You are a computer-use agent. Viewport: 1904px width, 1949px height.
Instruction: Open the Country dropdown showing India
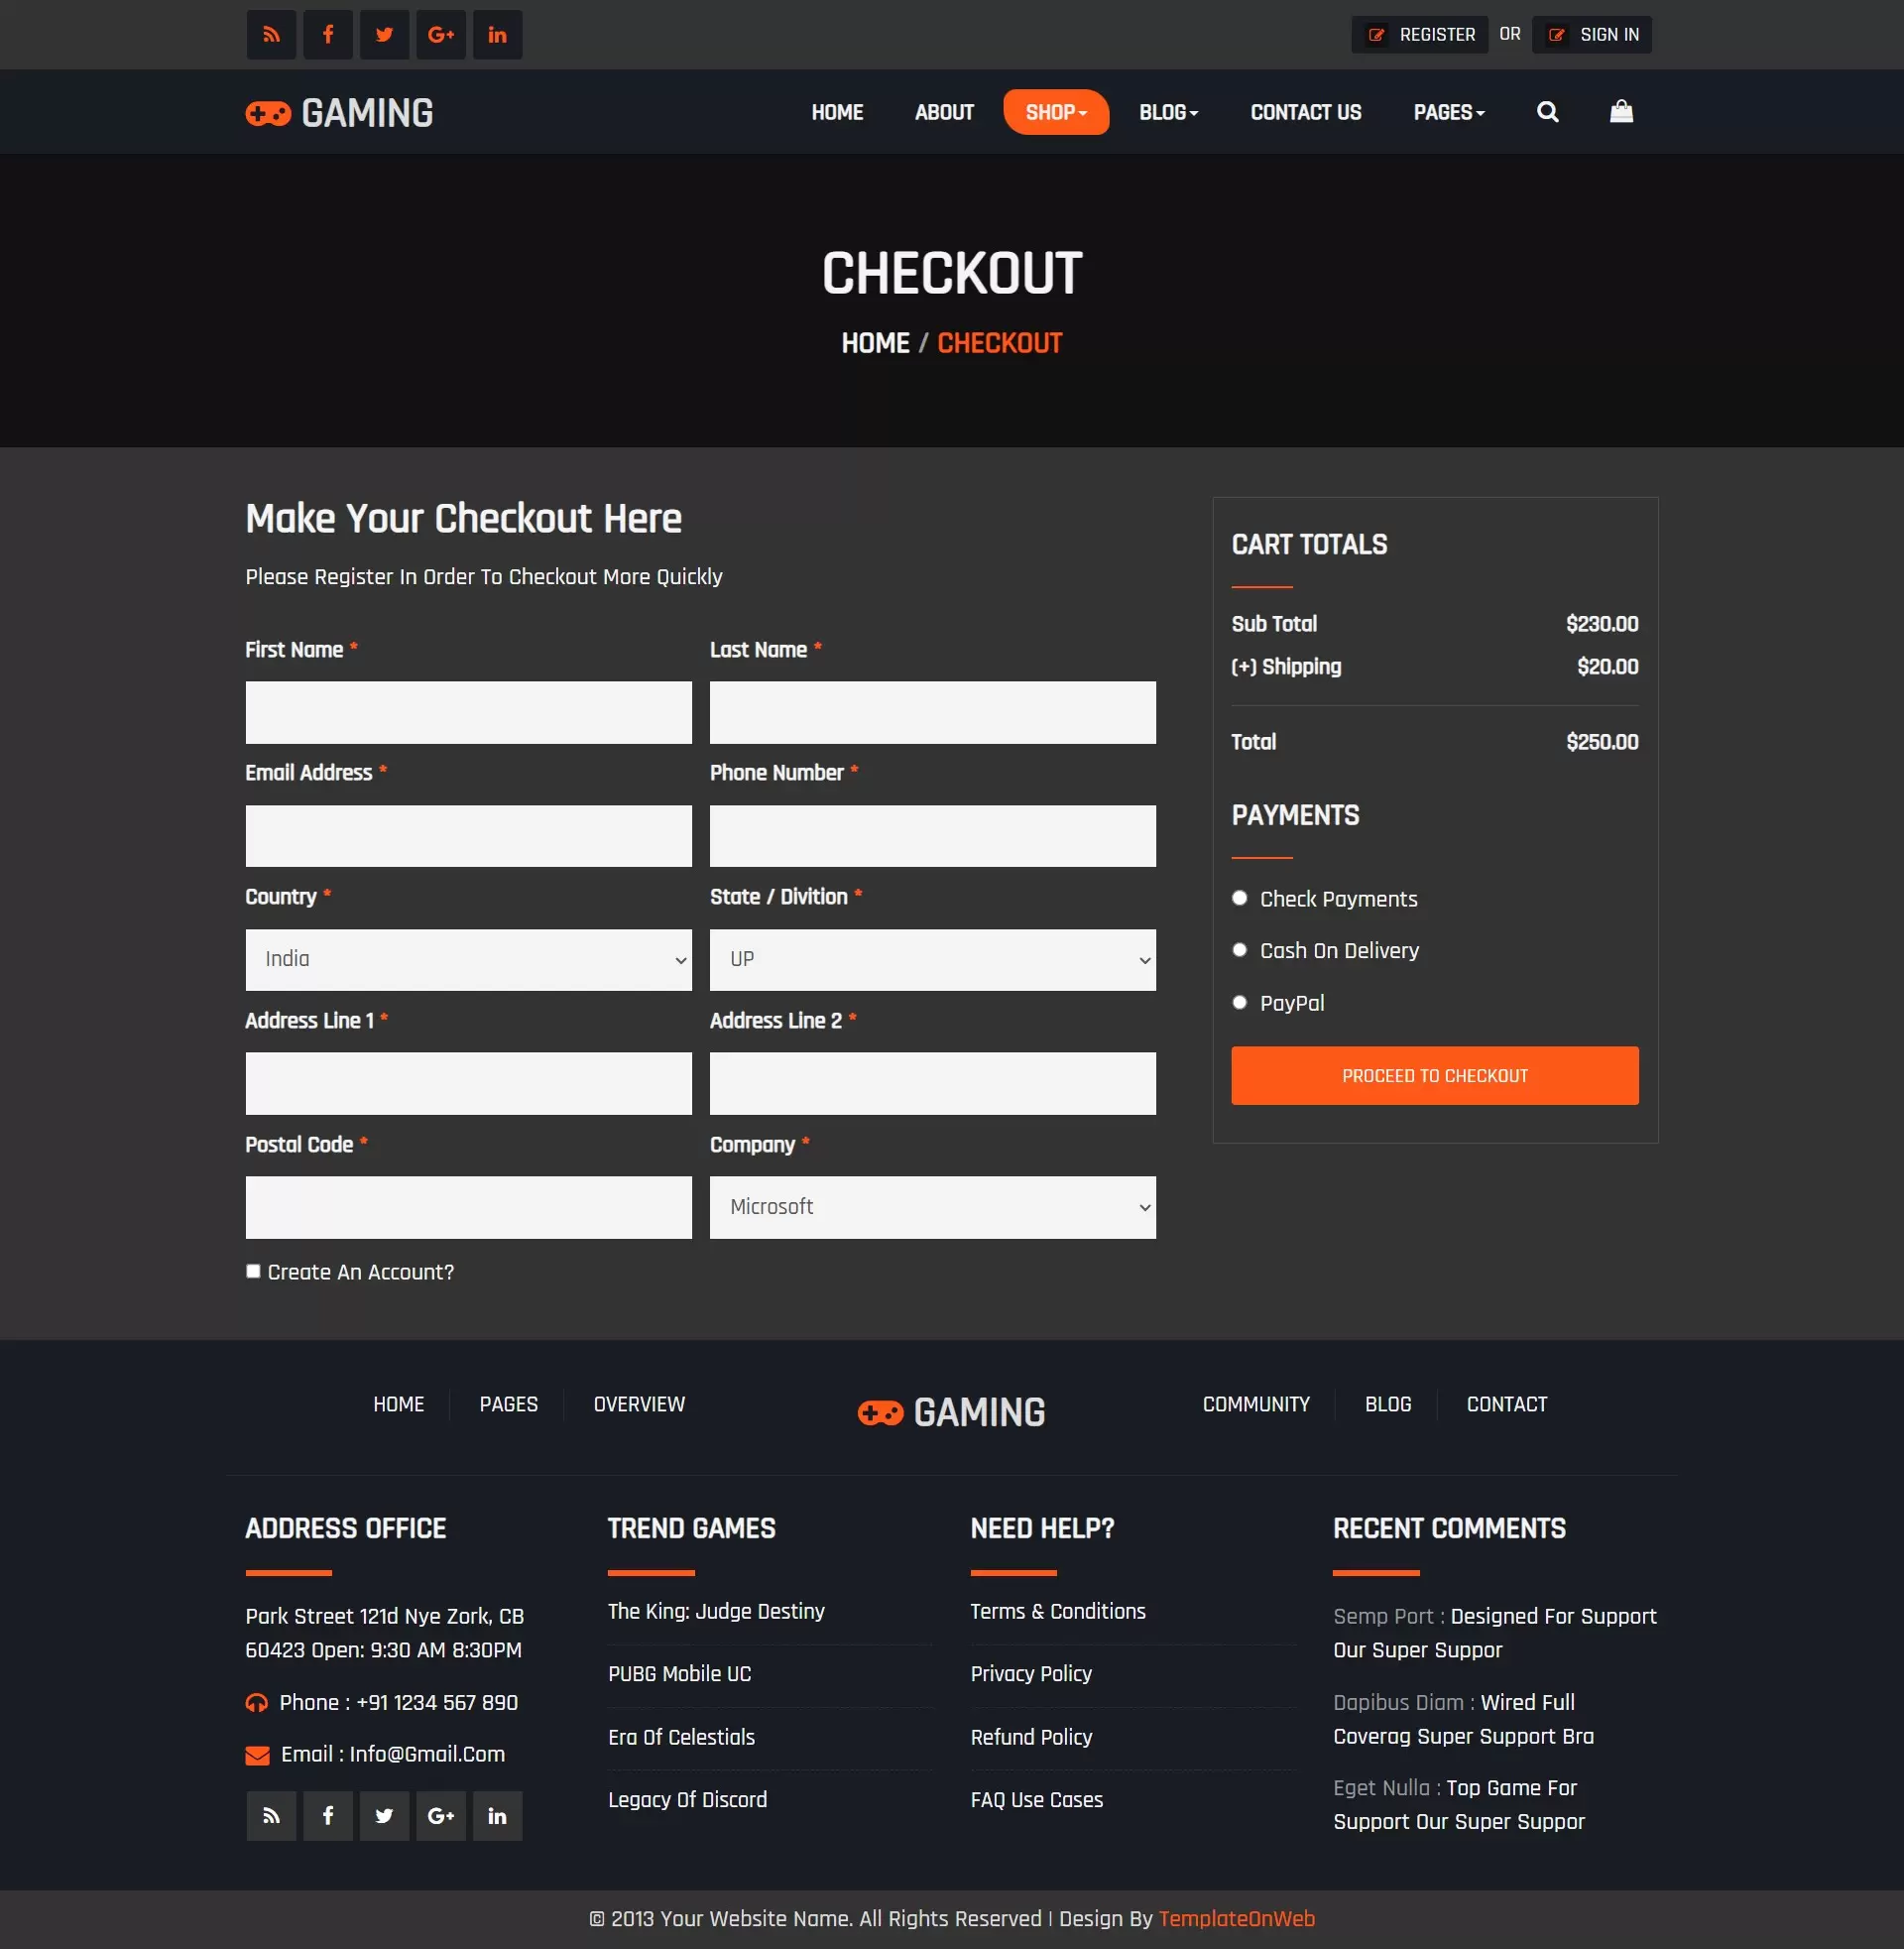[468, 960]
